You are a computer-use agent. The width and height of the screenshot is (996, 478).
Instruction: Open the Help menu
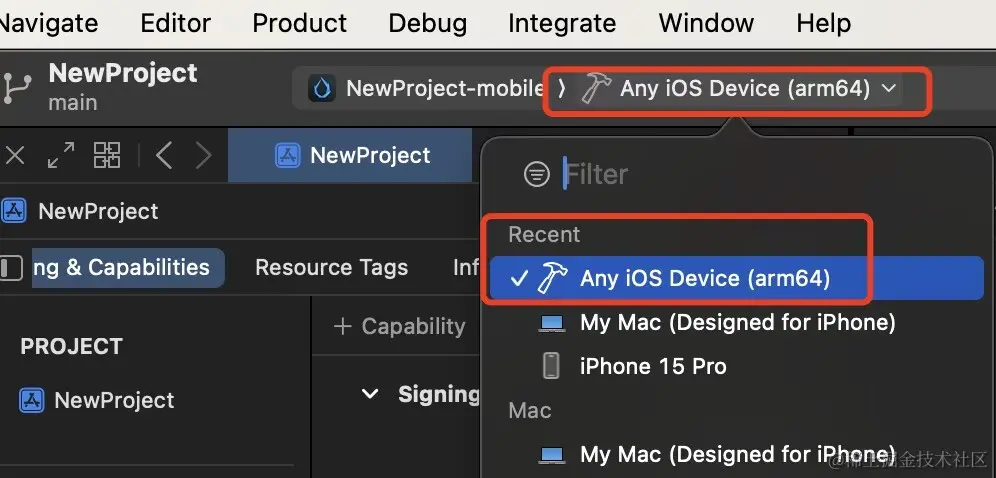pos(823,24)
